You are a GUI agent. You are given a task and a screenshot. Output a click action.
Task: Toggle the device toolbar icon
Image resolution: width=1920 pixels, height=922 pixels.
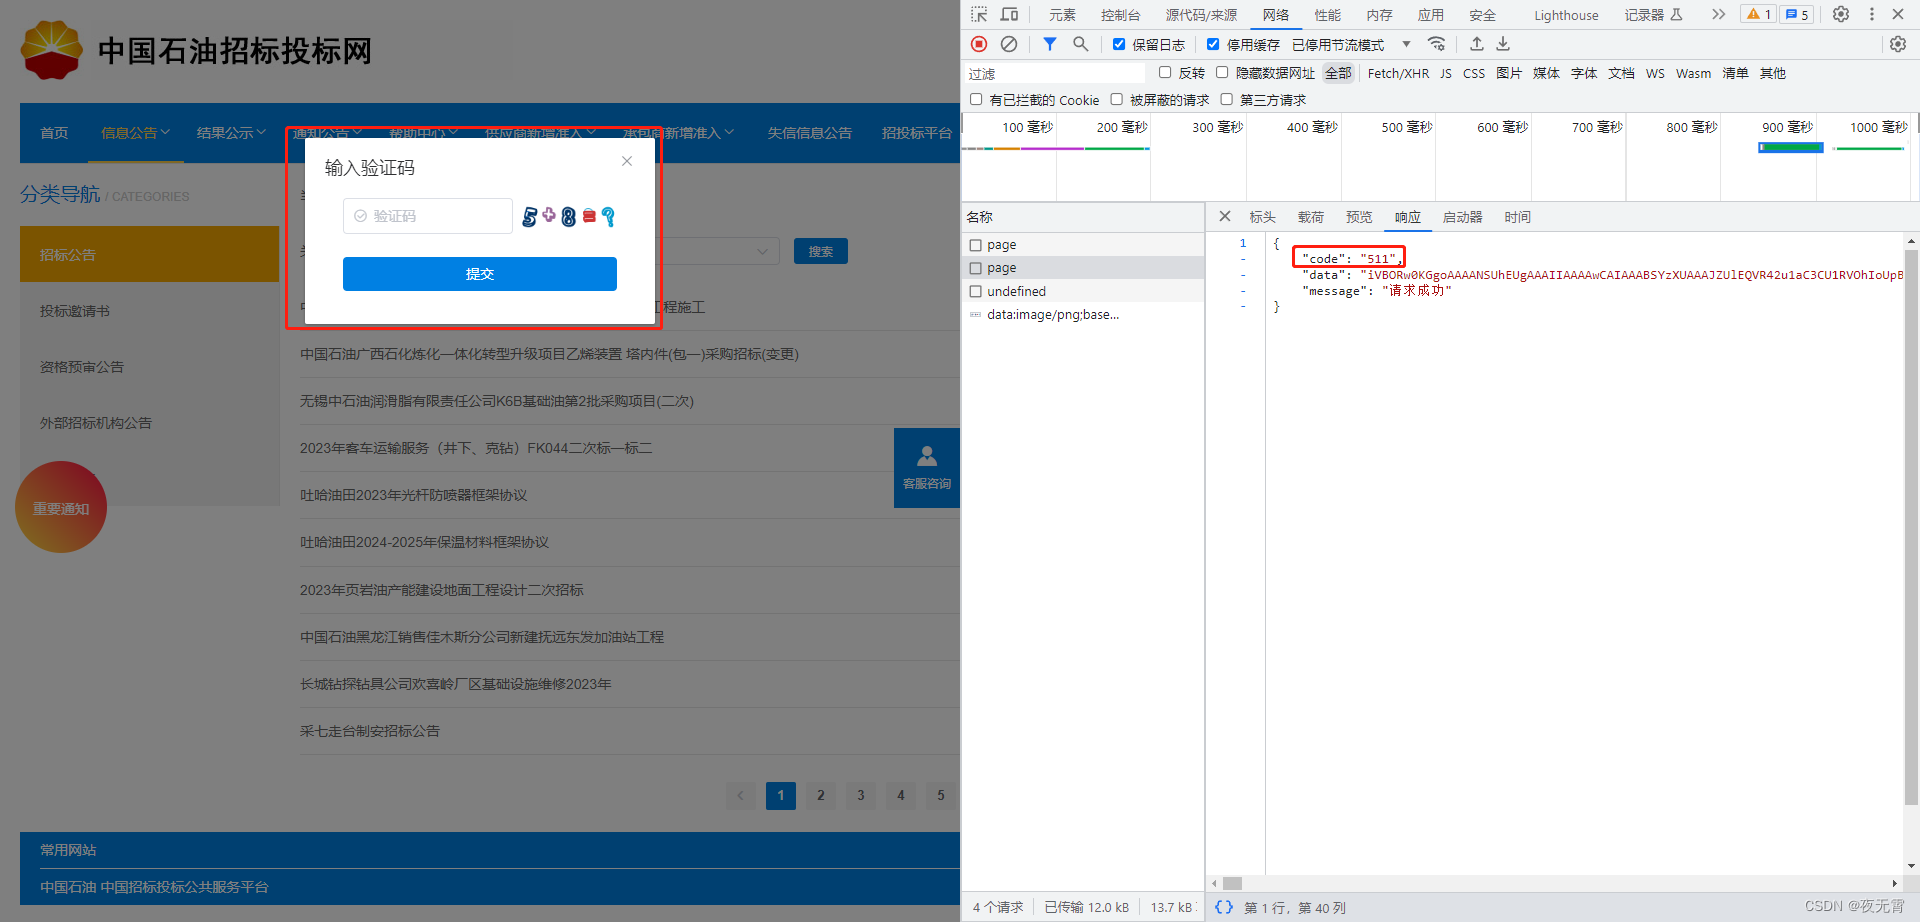(x=1009, y=14)
